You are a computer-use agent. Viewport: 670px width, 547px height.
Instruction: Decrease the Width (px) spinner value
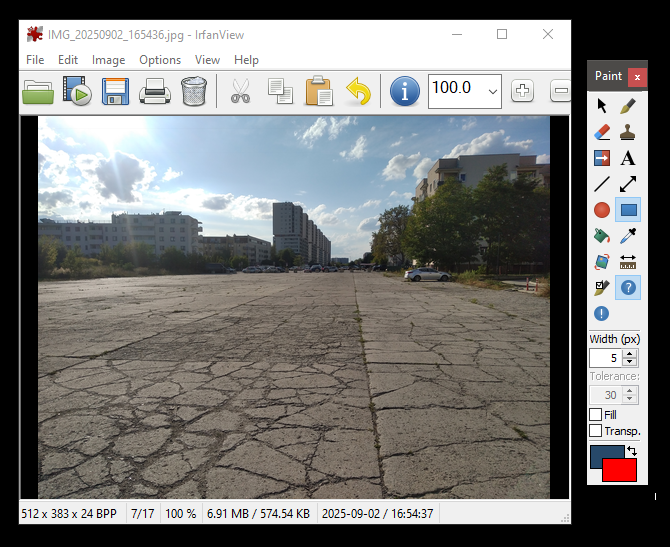(x=629, y=362)
